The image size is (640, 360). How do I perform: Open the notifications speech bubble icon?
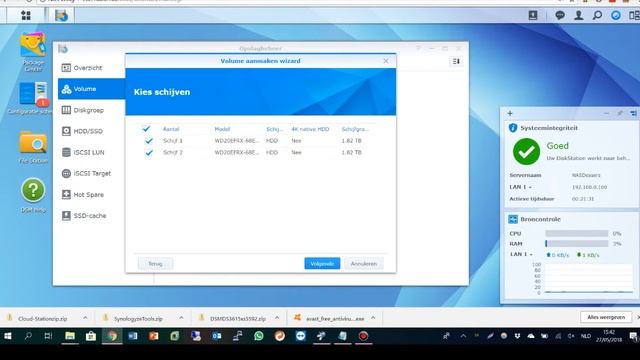coord(560,16)
